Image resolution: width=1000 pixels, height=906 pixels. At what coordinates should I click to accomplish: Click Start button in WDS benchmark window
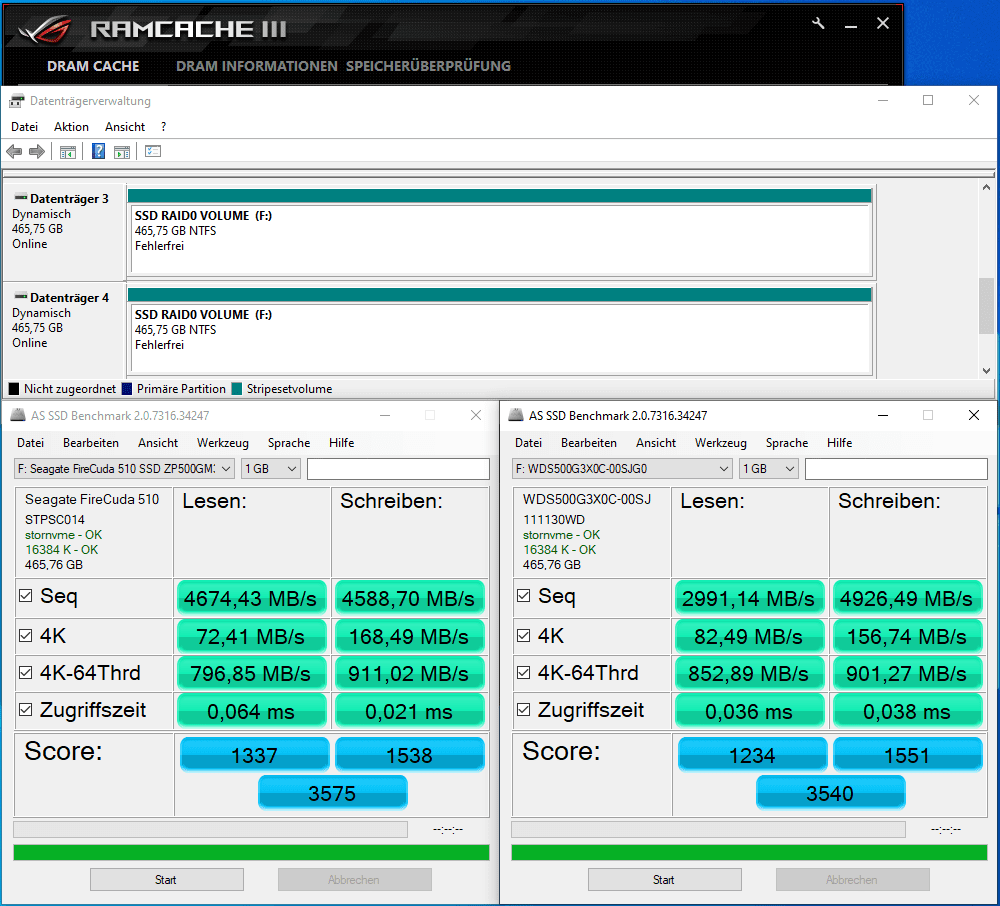click(665, 879)
